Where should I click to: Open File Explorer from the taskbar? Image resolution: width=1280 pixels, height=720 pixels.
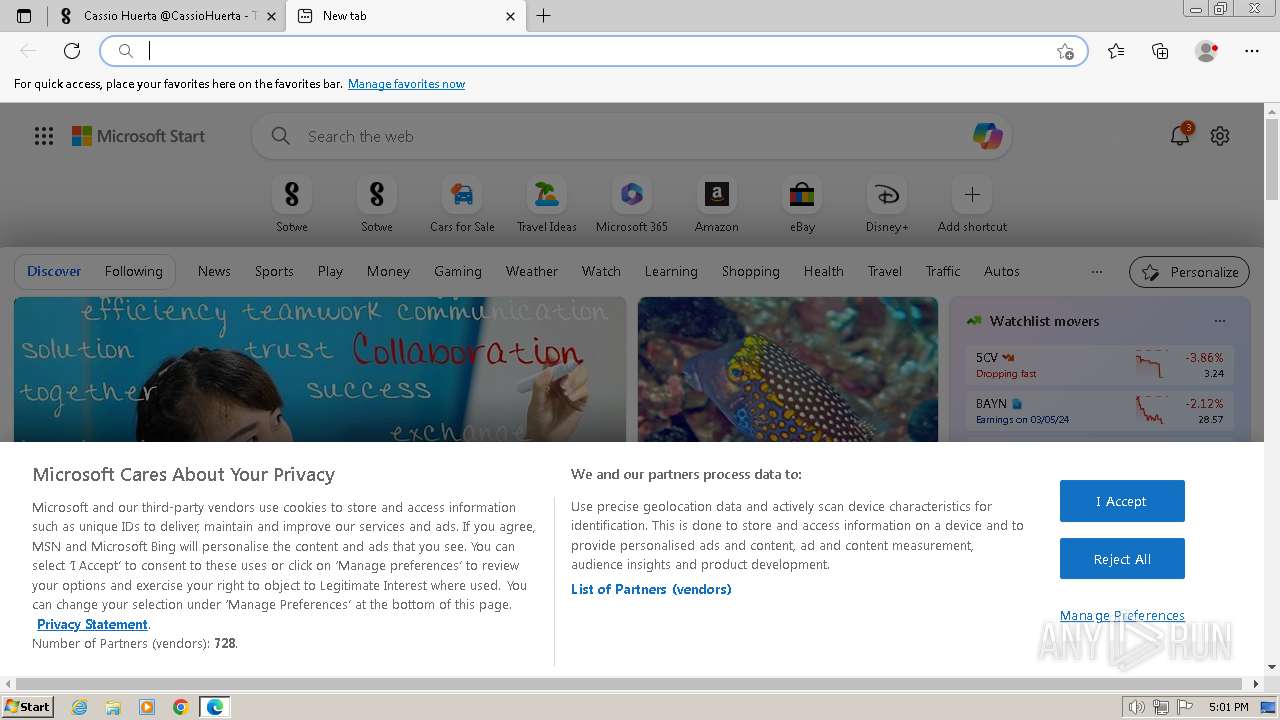[113, 707]
